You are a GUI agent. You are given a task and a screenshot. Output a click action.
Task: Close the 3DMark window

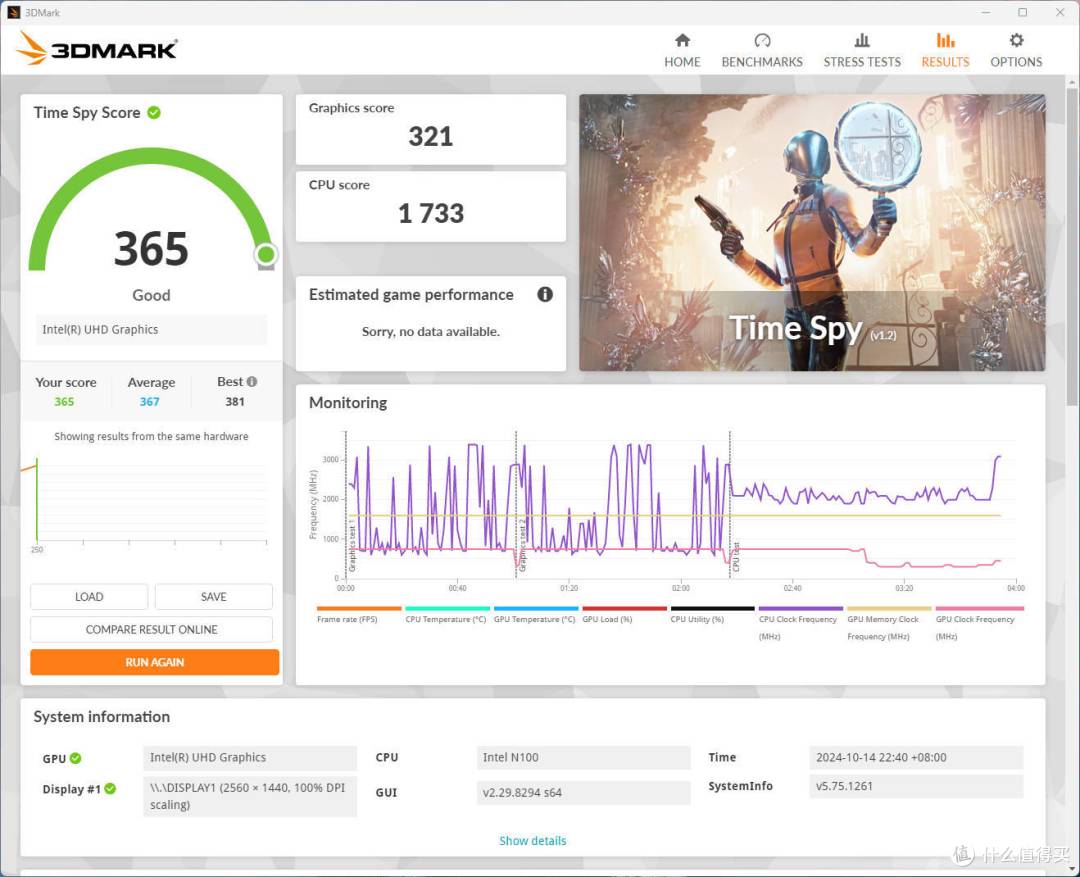point(1060,12)
